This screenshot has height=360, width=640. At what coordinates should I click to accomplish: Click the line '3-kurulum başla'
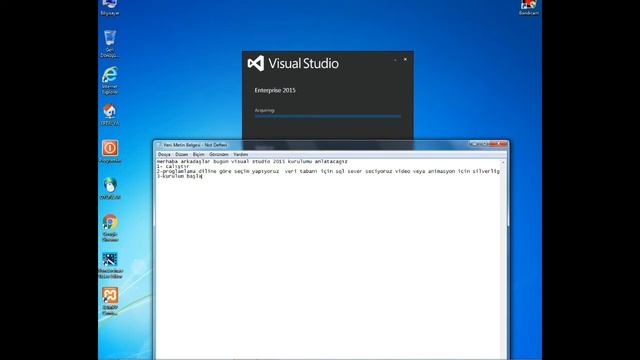180,176
